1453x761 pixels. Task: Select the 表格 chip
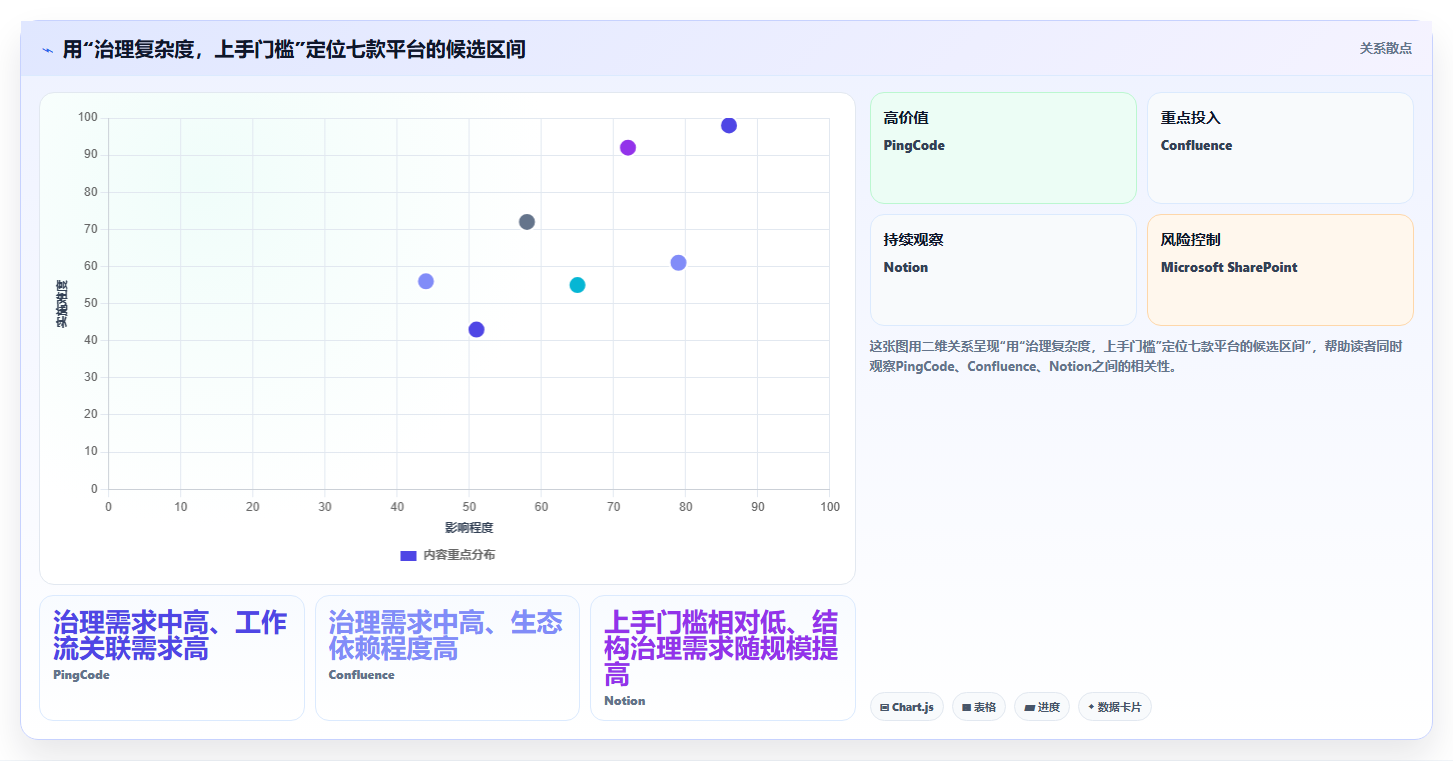(x=979, y=707)
